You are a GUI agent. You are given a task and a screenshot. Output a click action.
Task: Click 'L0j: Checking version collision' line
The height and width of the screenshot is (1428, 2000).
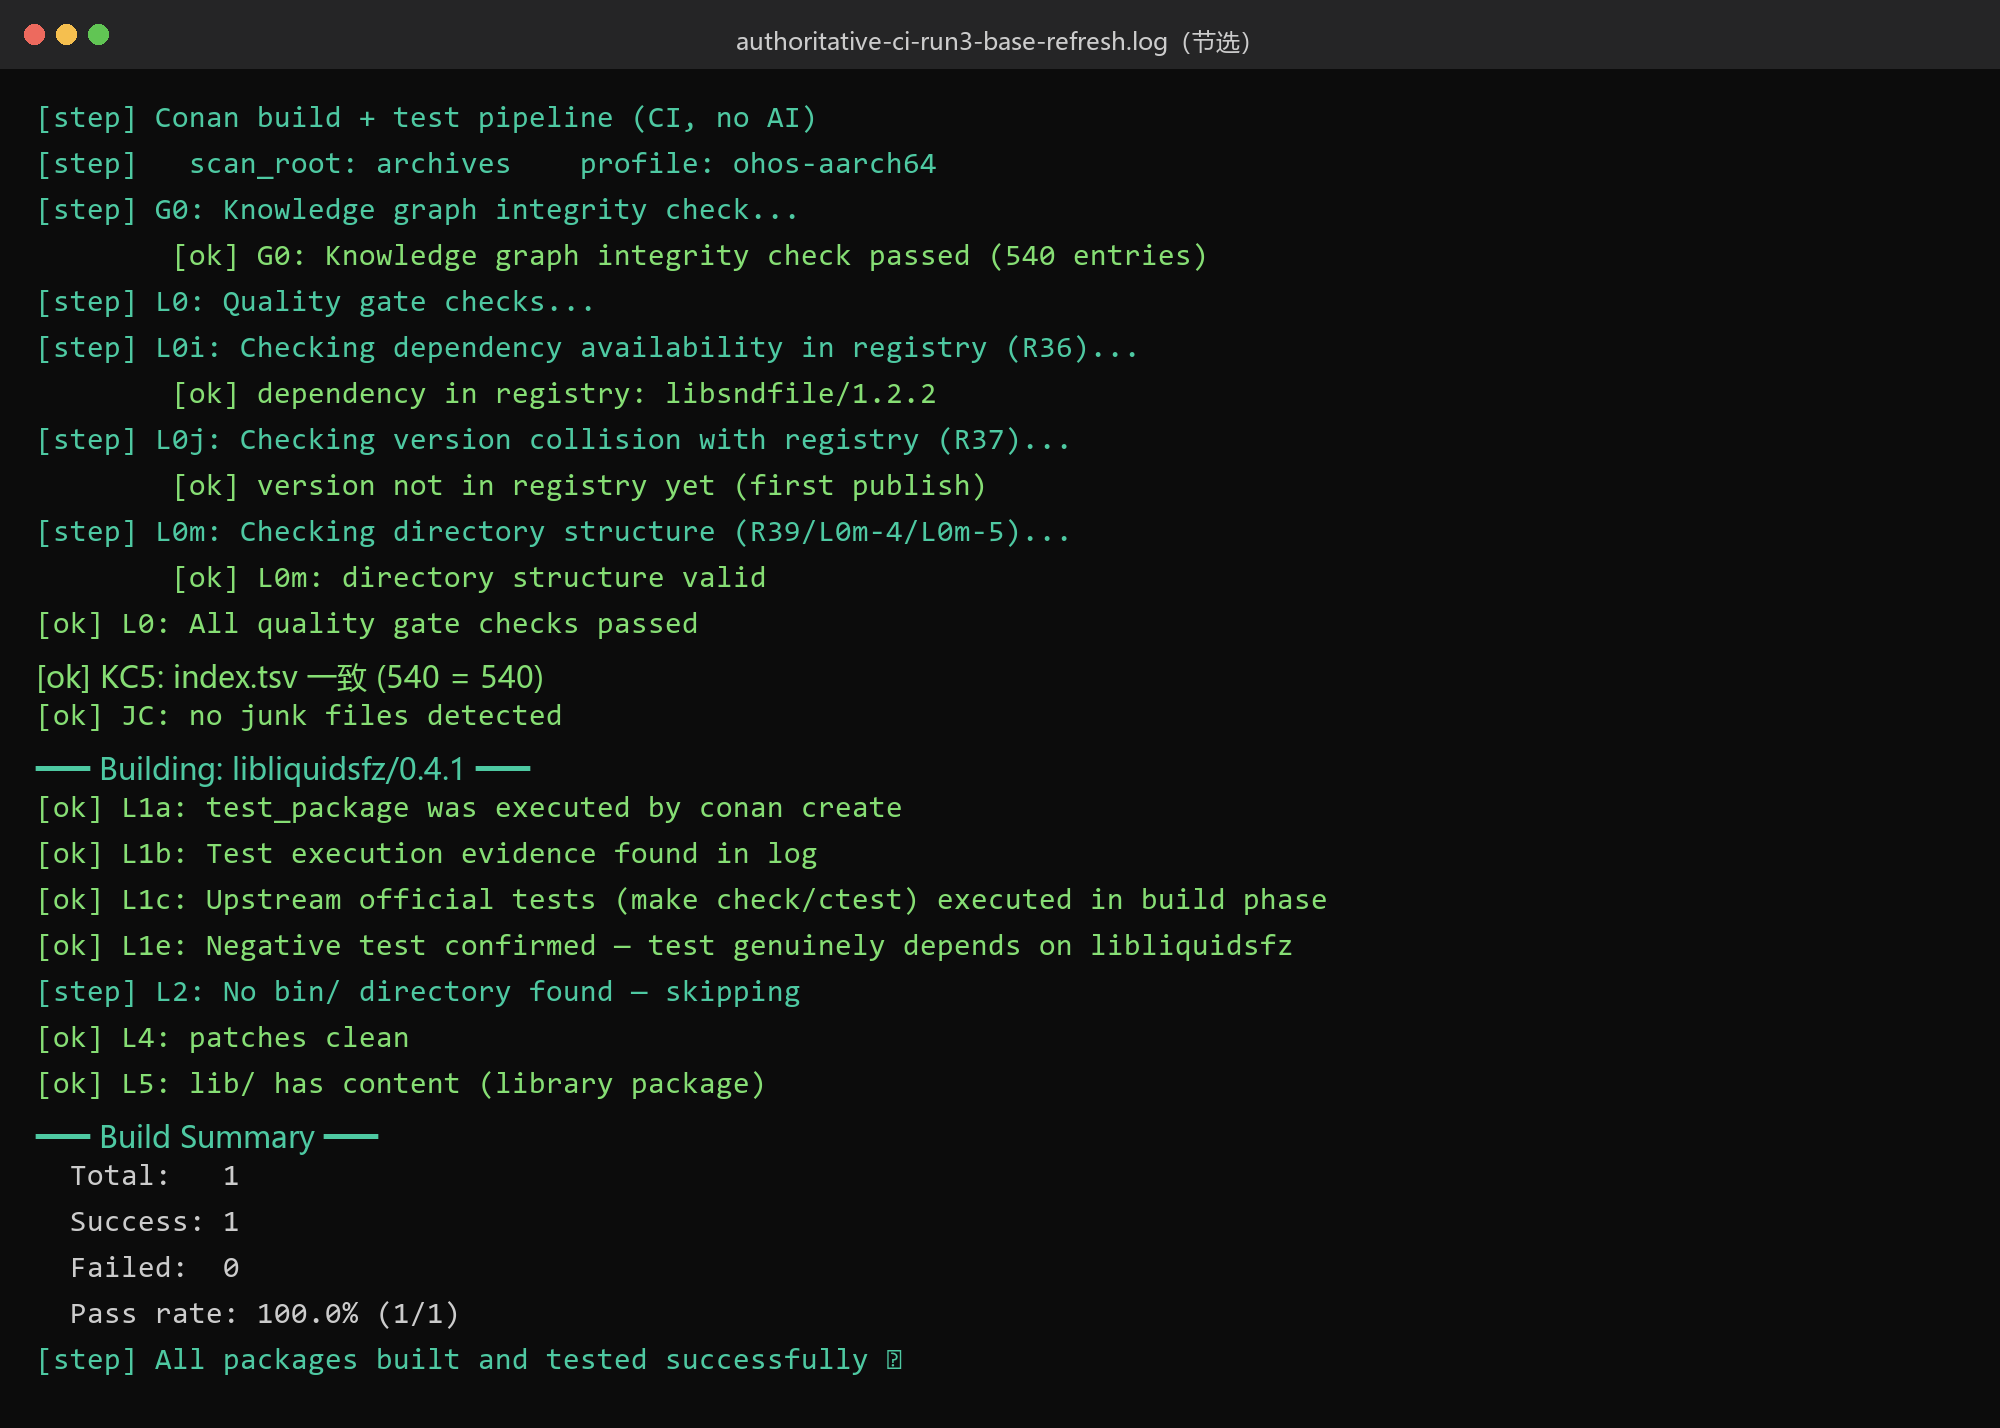coord(553,440)
